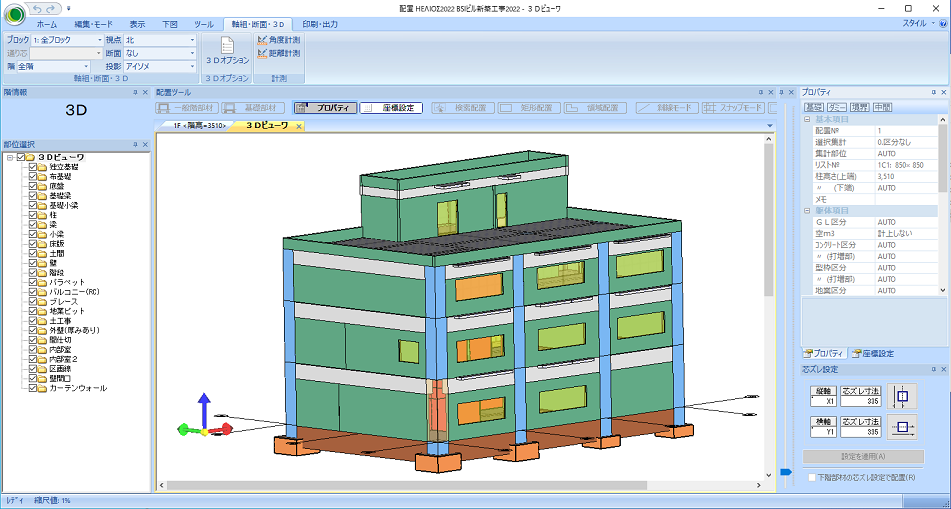Toggle the ブレース checkbox
The width and height of the screenshot is (951, 509).
coord(33,302)
